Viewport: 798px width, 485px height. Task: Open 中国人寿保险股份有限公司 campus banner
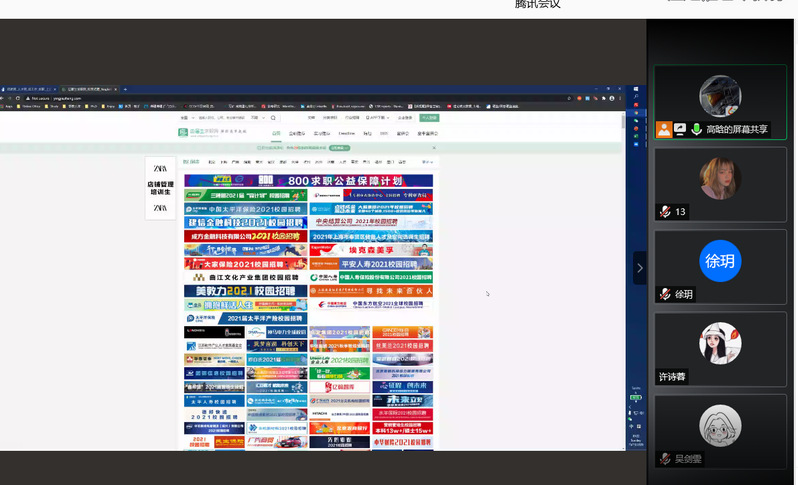[371, 277]
